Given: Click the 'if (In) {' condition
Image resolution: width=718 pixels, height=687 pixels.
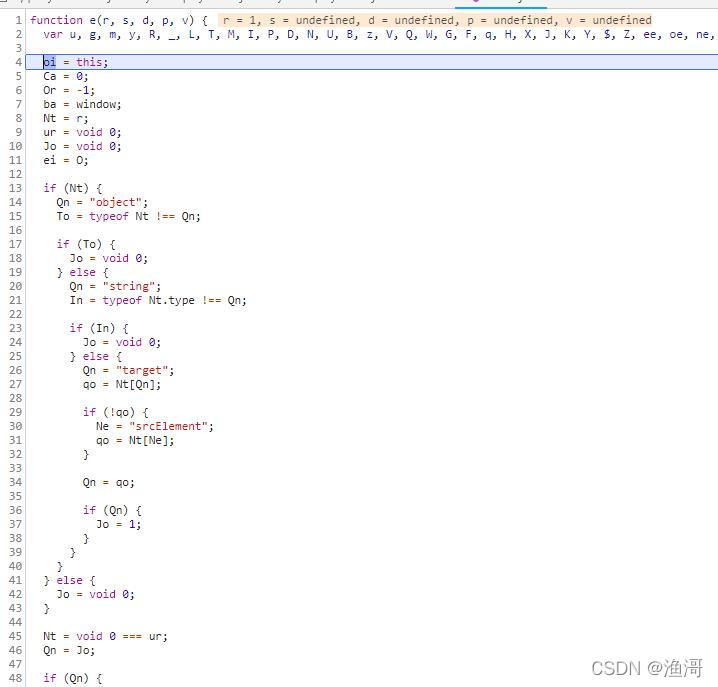Looking at the screenshot, I should 98,328.
